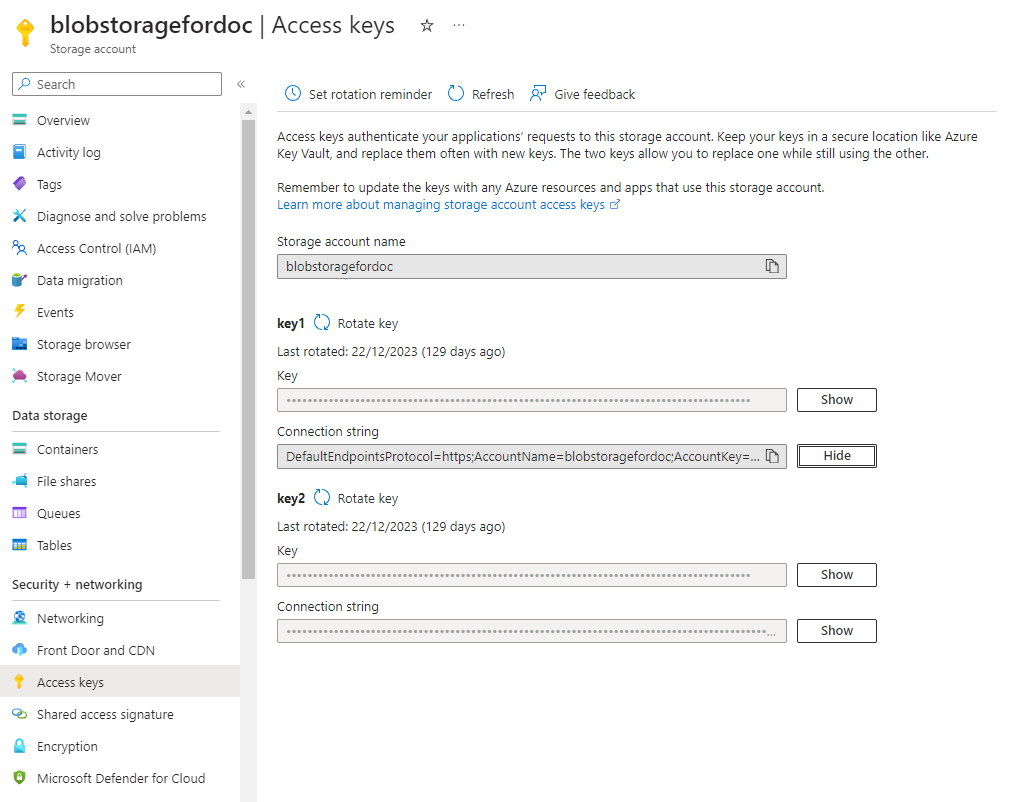This screenshot has width=1018, height=802.
Task: Click key1 Last rotated date text
Action: (x=391, y=351)
